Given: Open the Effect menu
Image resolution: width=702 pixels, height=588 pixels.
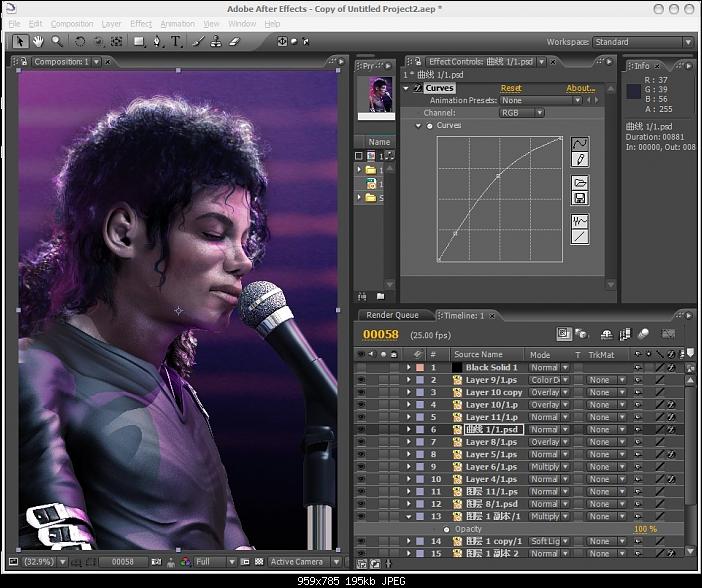Looking at the screenshot, I should [141, 24].
